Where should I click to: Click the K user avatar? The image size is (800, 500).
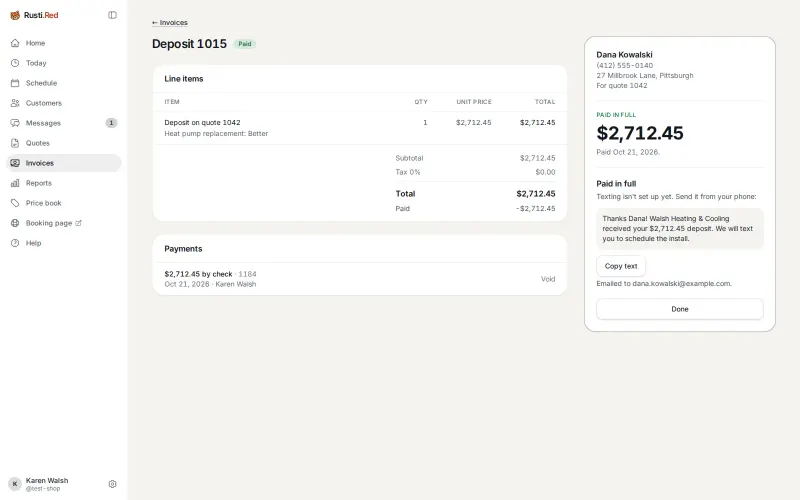point(15,484)
